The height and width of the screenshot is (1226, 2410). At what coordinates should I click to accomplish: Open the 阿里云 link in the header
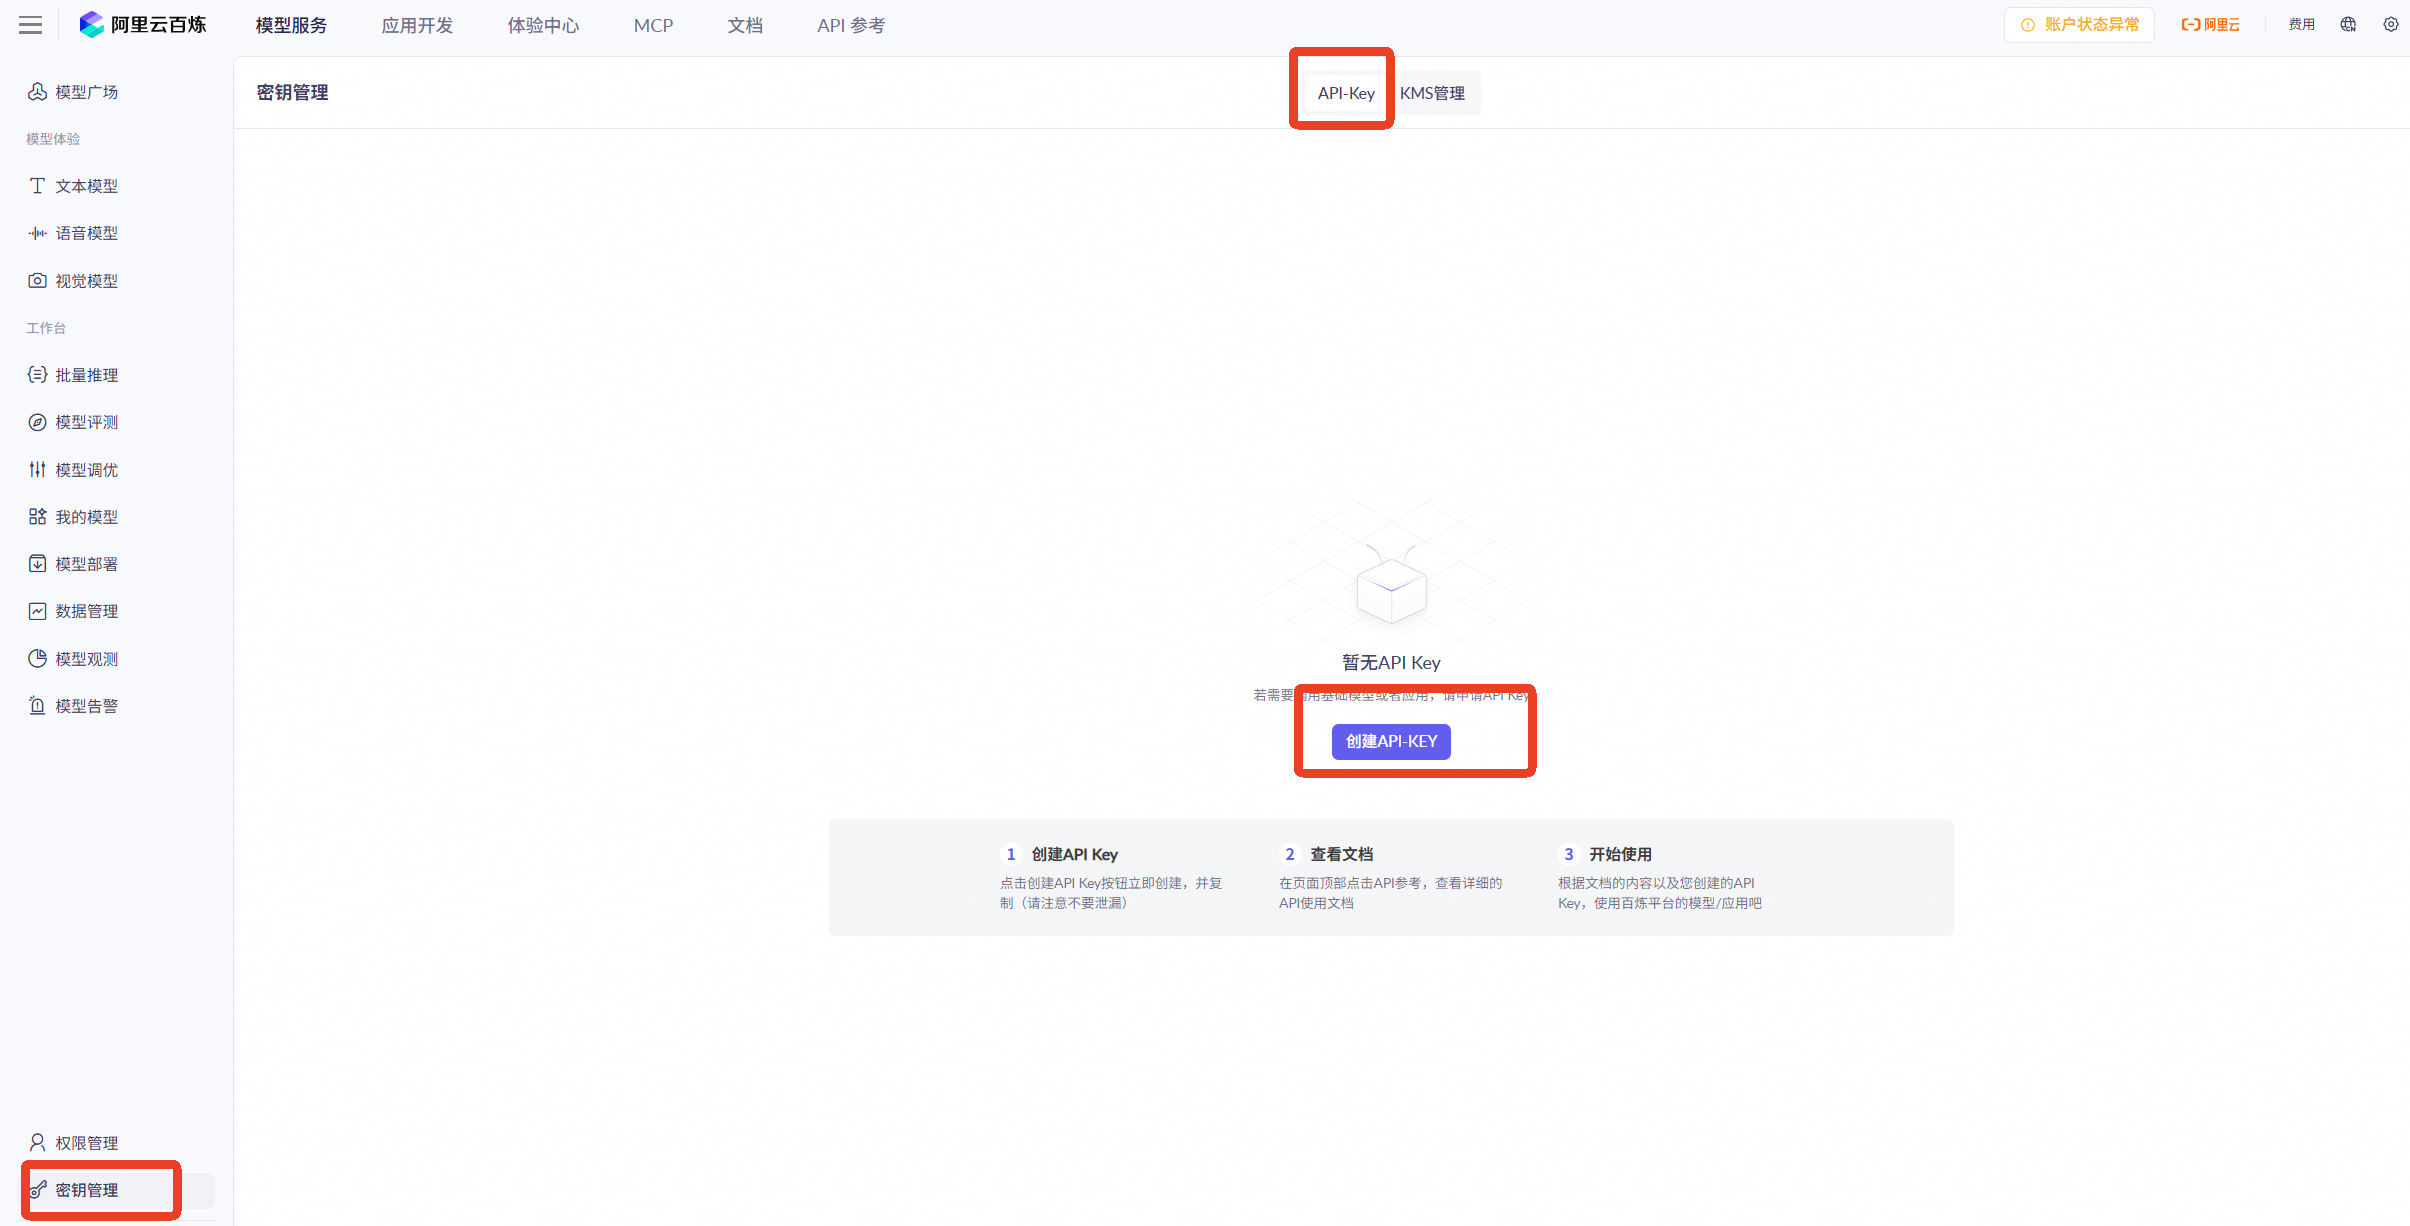[2211, 25]
